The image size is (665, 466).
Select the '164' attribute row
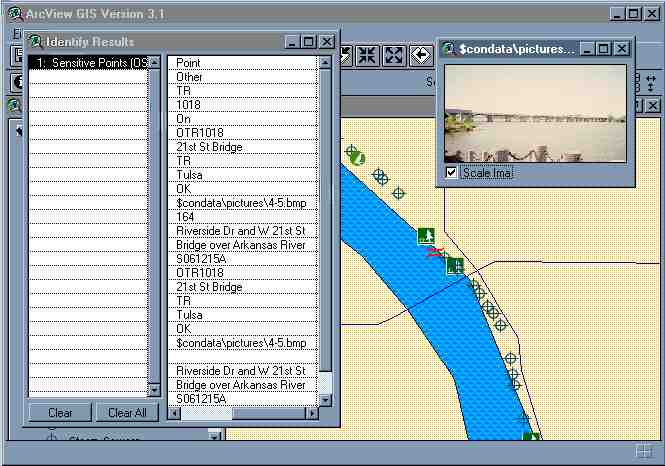[x=243, y=217]
